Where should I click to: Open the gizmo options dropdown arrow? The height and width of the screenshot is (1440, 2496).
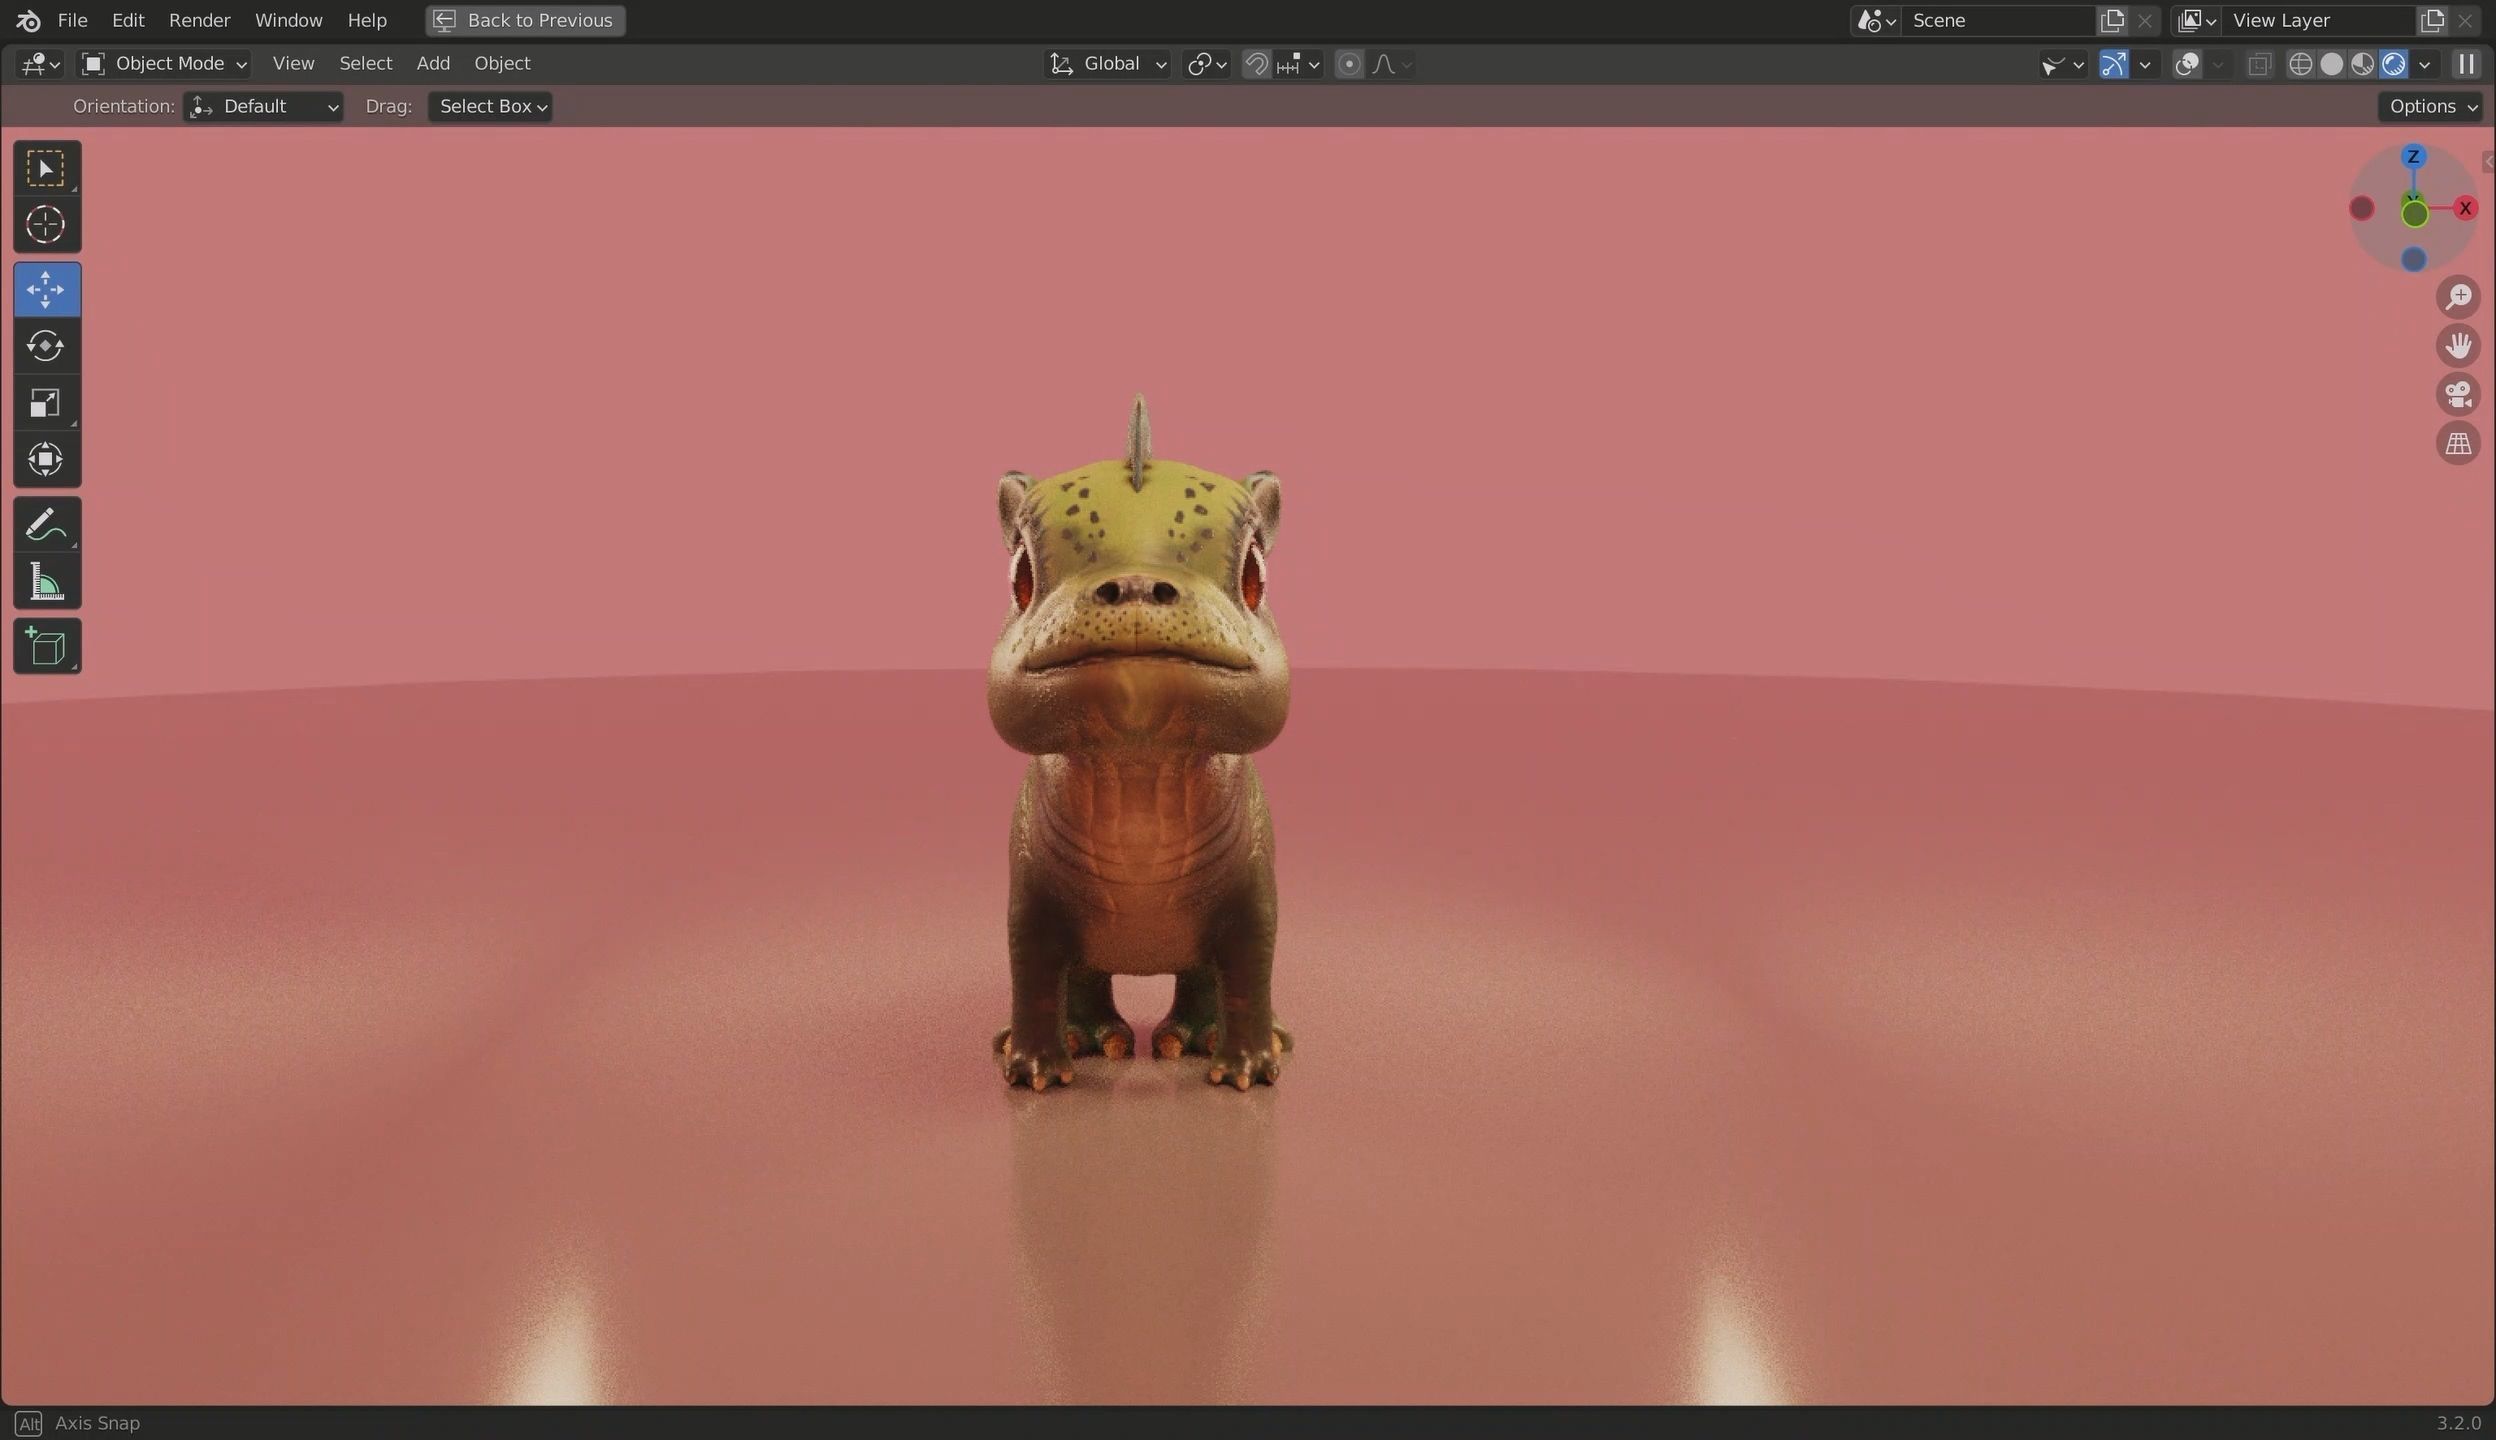2144,64
